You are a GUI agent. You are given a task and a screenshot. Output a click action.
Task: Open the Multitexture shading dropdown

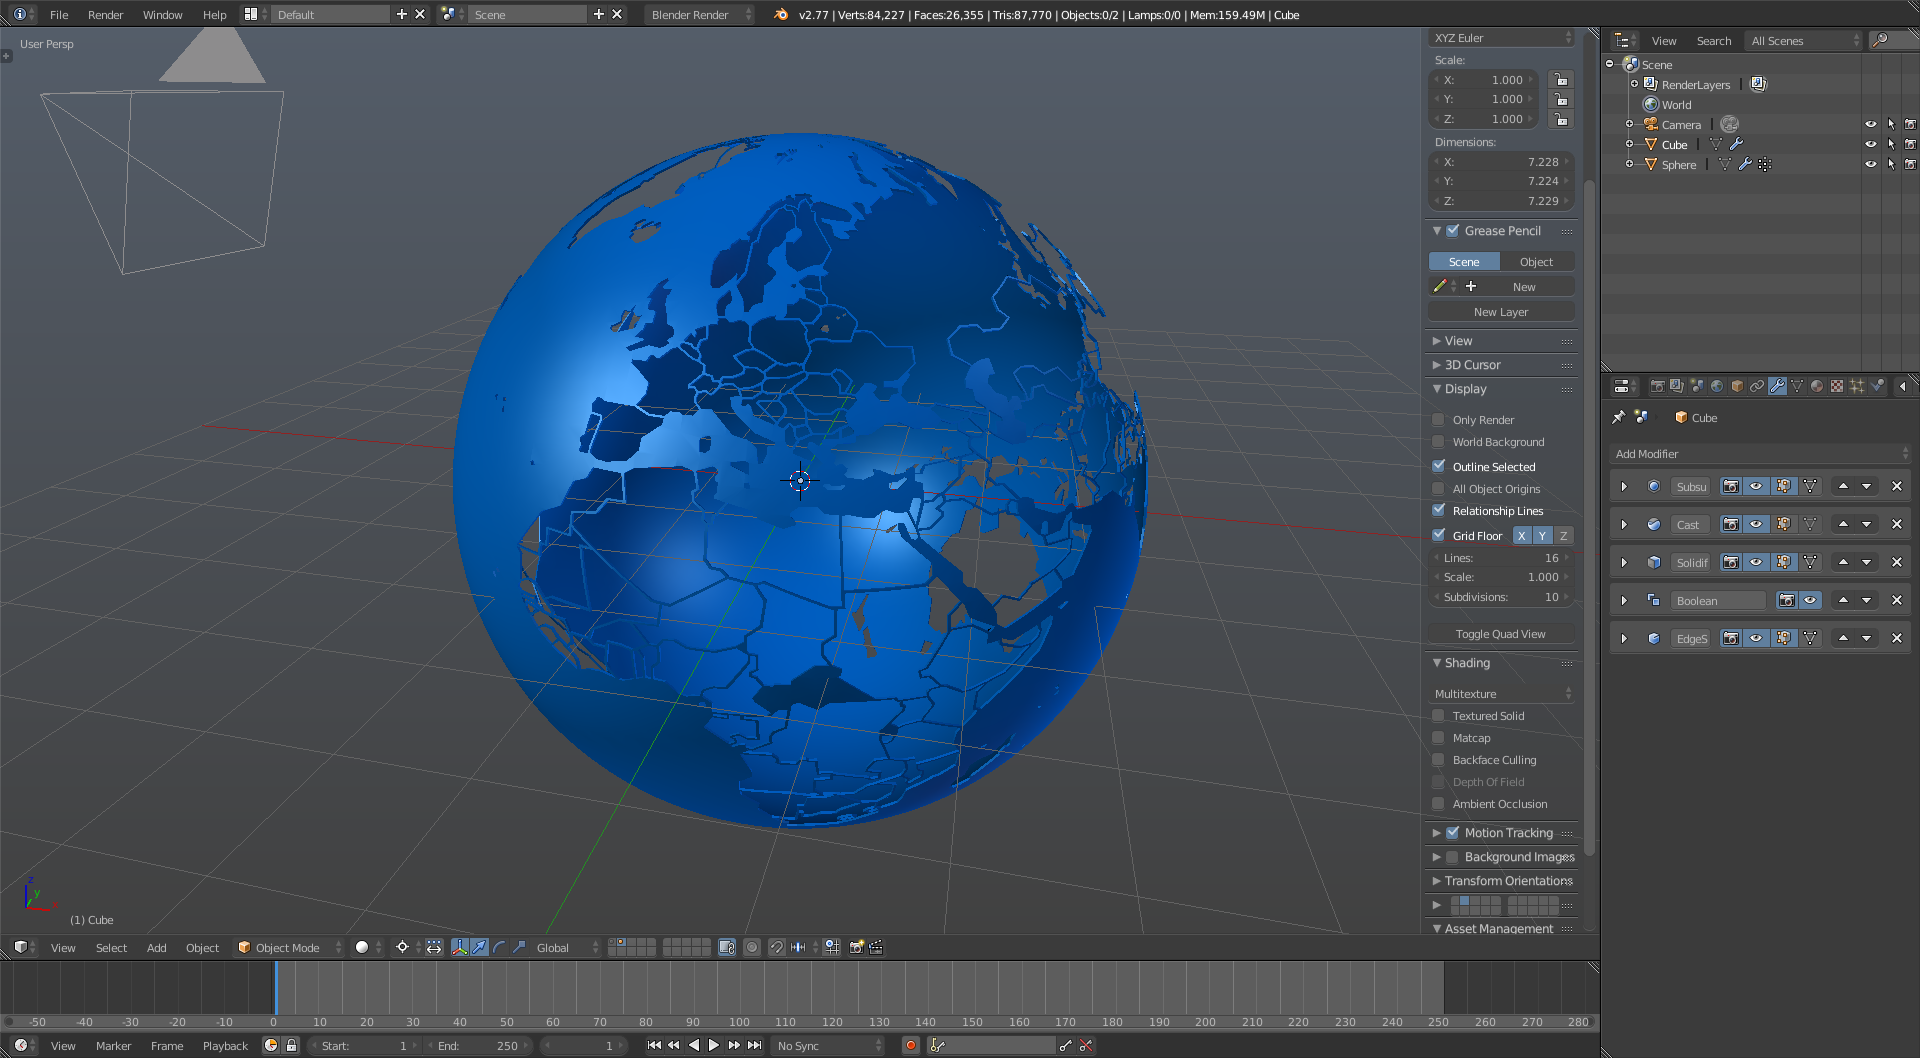click(x=1502, y=693)
